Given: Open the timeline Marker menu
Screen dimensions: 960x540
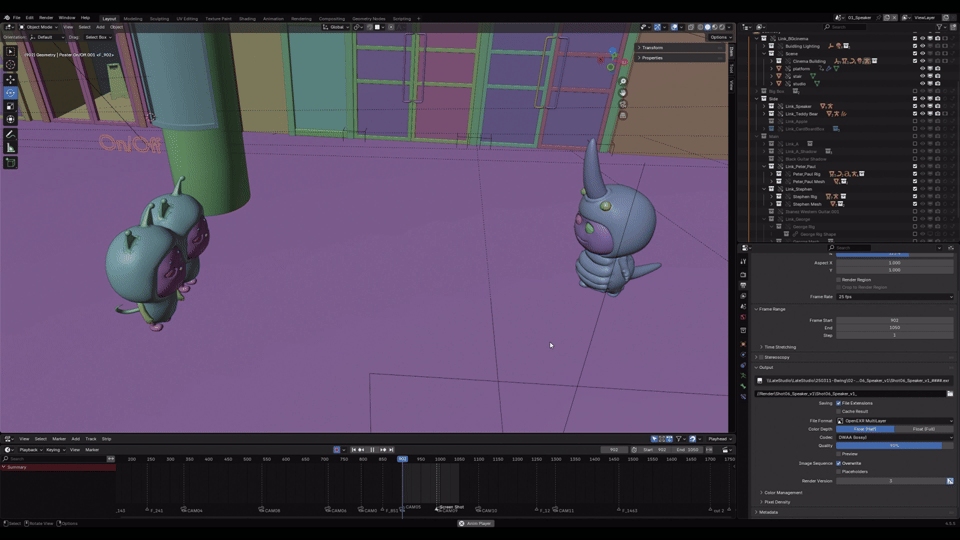Looking at the screenshot, I should pyautogui.click(x=92, y=450).
